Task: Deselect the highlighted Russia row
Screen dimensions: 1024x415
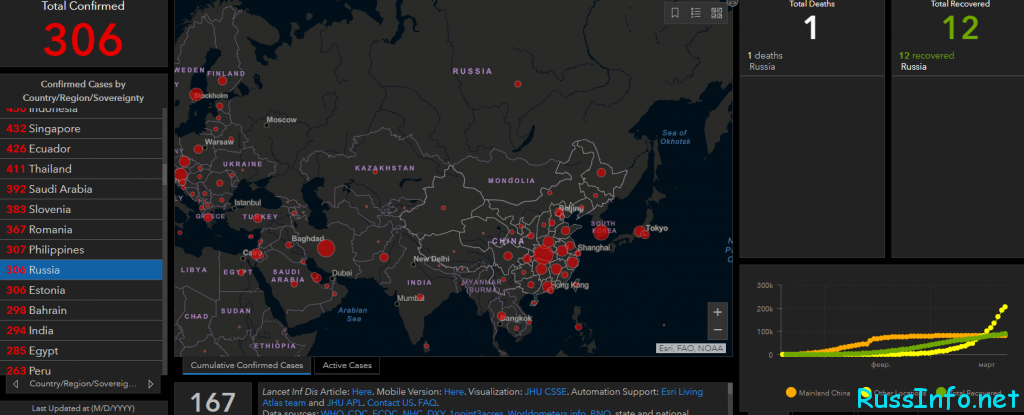Action: (x=81, y=270)
